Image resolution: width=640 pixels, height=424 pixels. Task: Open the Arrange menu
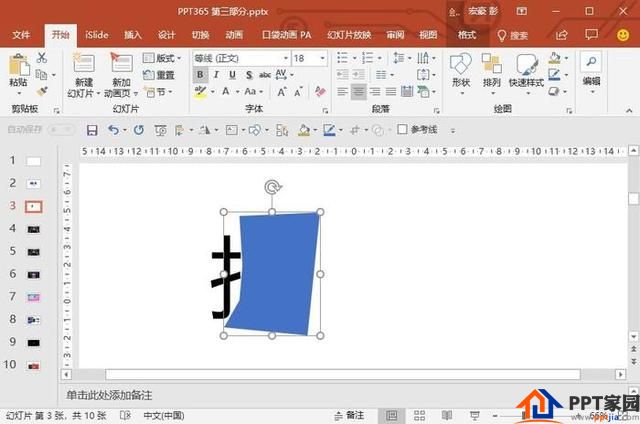(491, 74)
